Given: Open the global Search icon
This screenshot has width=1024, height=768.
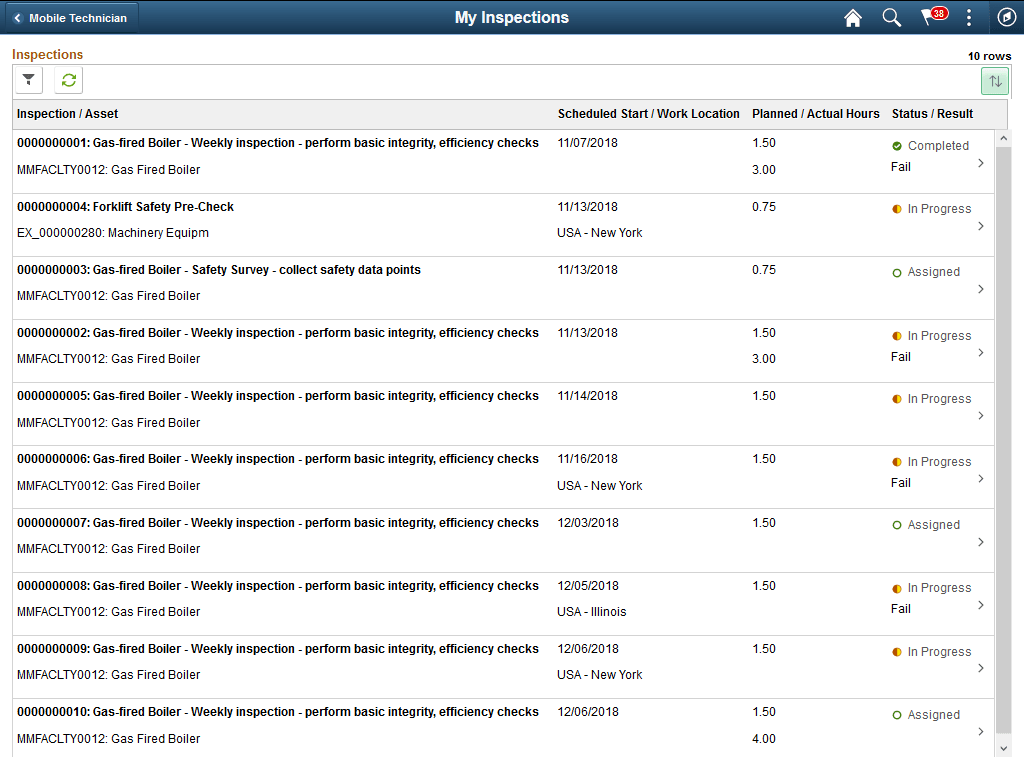Looking at the screenshot, I should (x=891, y=17).
